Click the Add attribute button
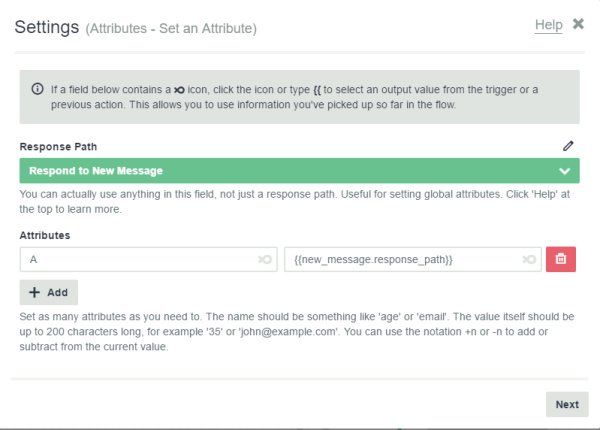This screenshot has height=430, width=600. pyautogui.click(x=49, y=292)
